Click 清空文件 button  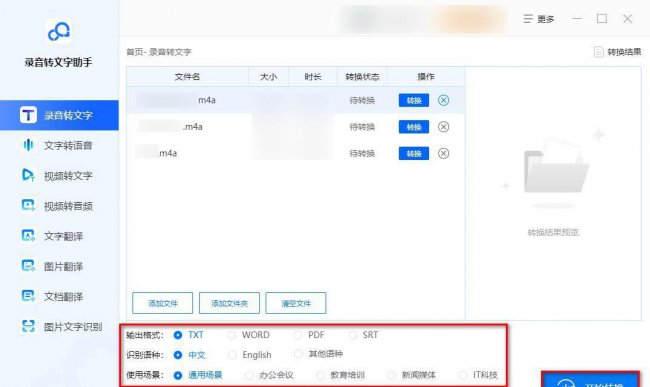296,303
